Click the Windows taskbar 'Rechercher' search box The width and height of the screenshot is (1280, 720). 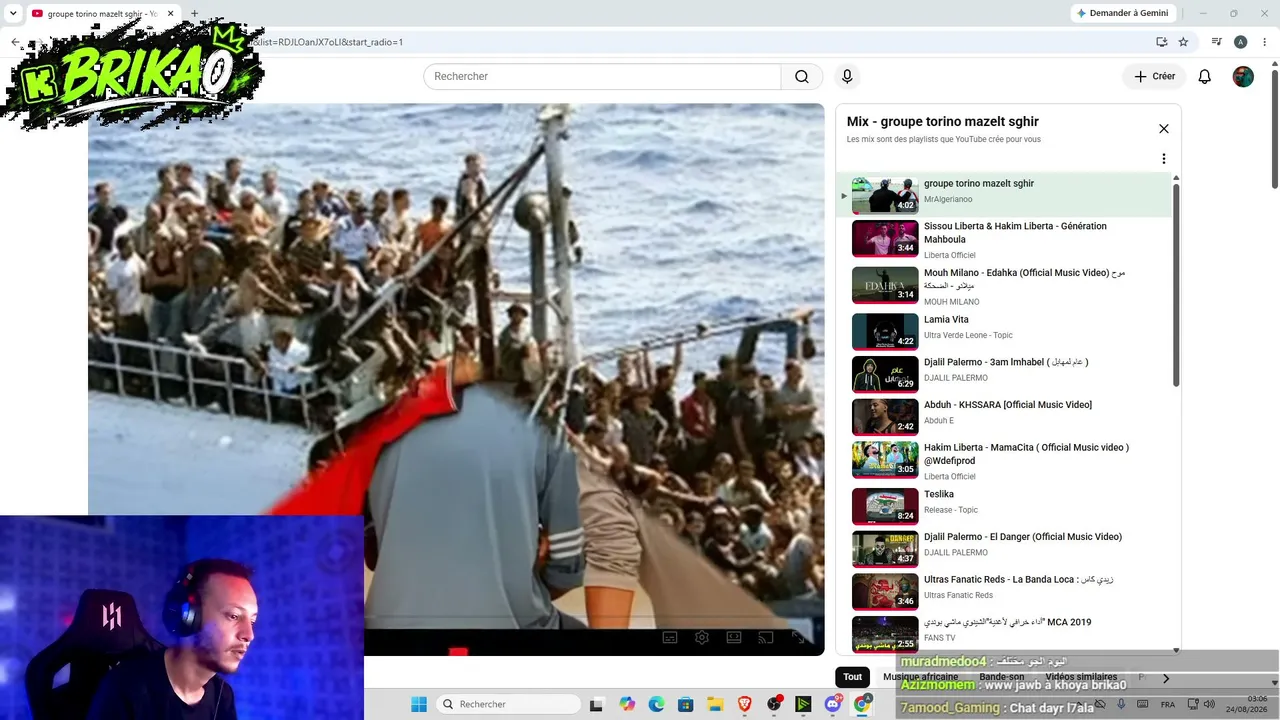coord(508,704)
